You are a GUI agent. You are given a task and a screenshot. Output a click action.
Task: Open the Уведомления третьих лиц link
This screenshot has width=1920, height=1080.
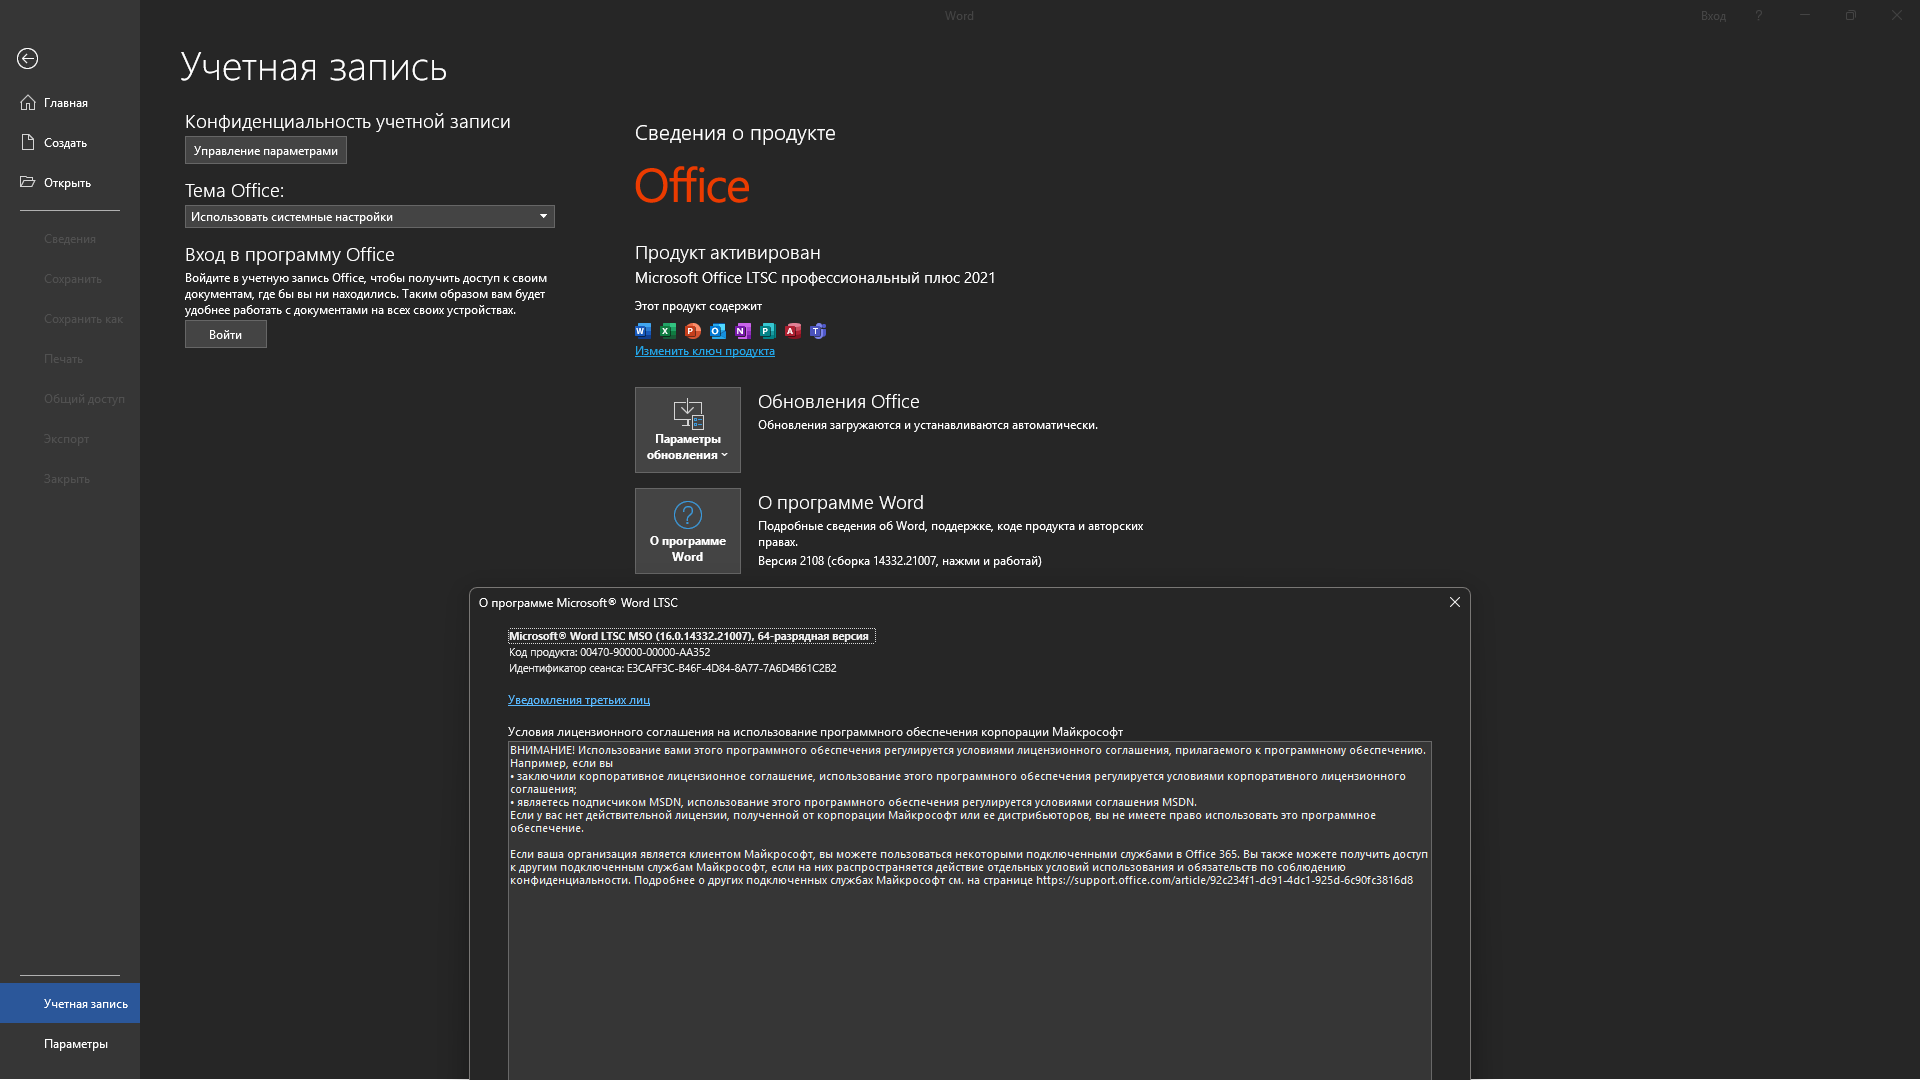(579, 700)
